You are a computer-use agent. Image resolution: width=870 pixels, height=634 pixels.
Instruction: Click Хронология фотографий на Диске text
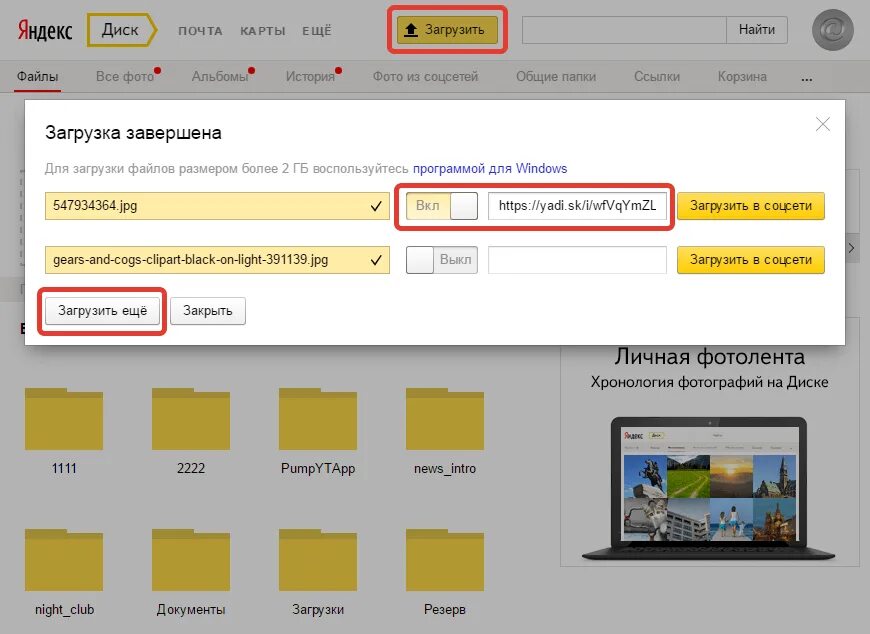[x=709, y=382]
